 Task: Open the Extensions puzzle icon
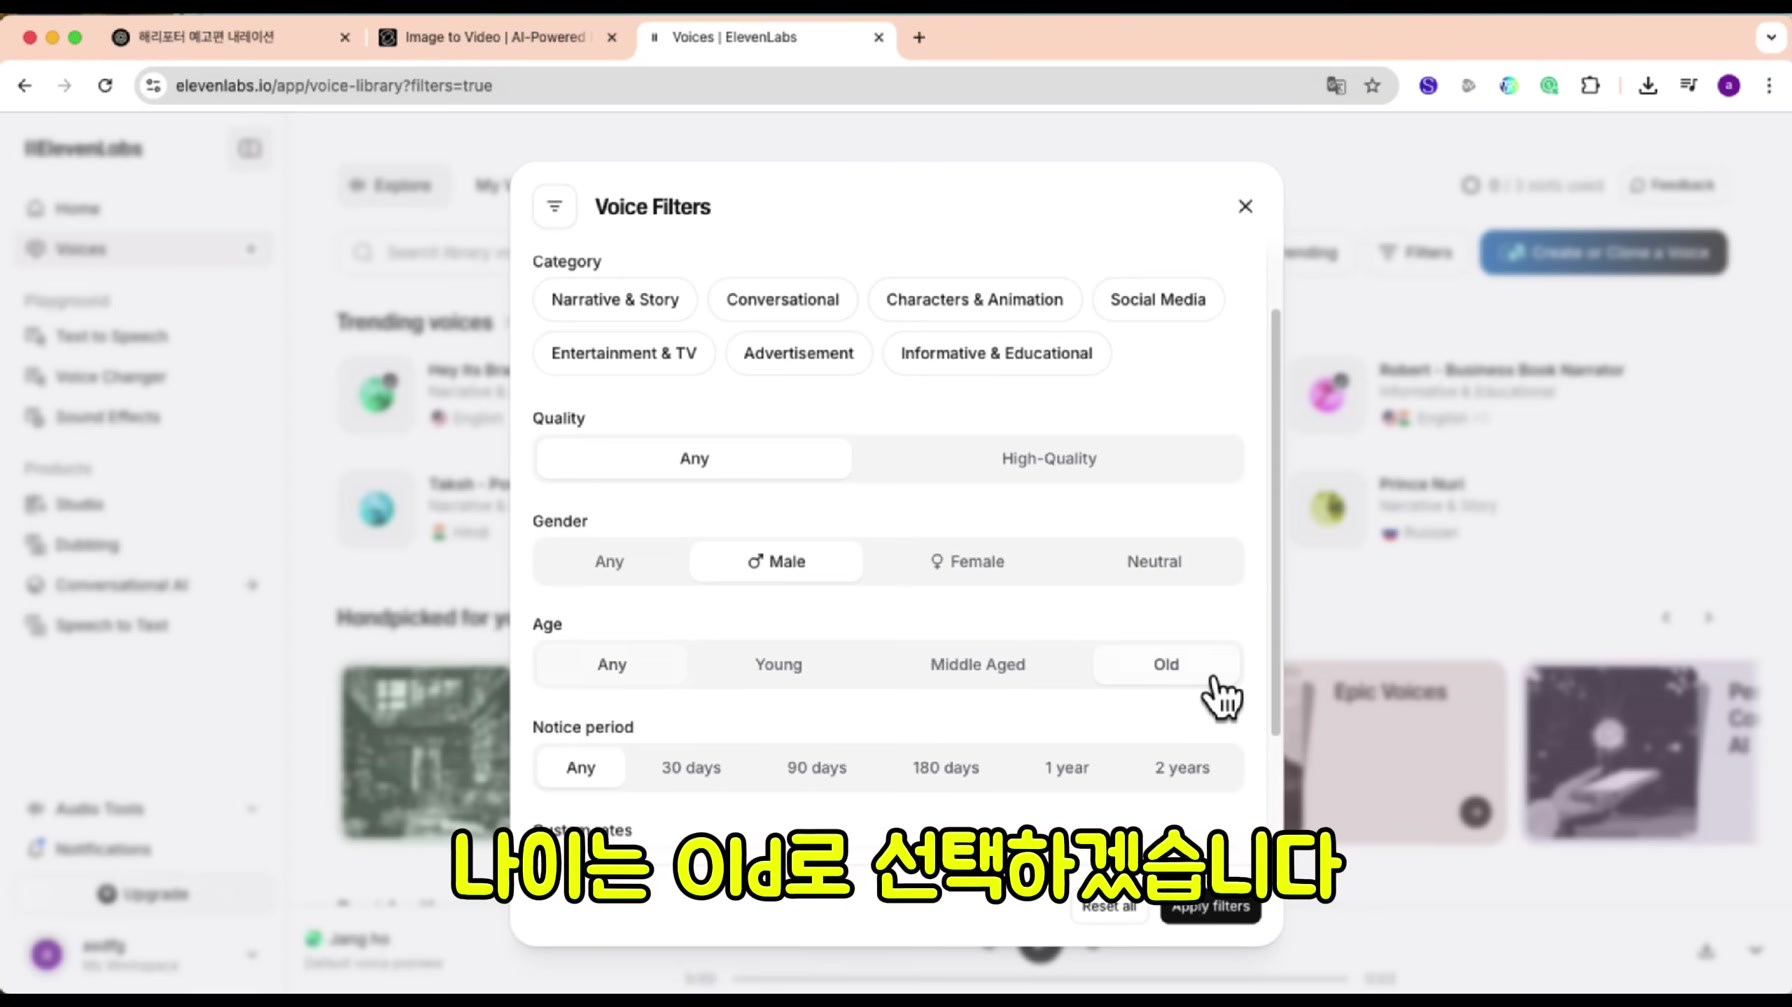point(1590,86)
